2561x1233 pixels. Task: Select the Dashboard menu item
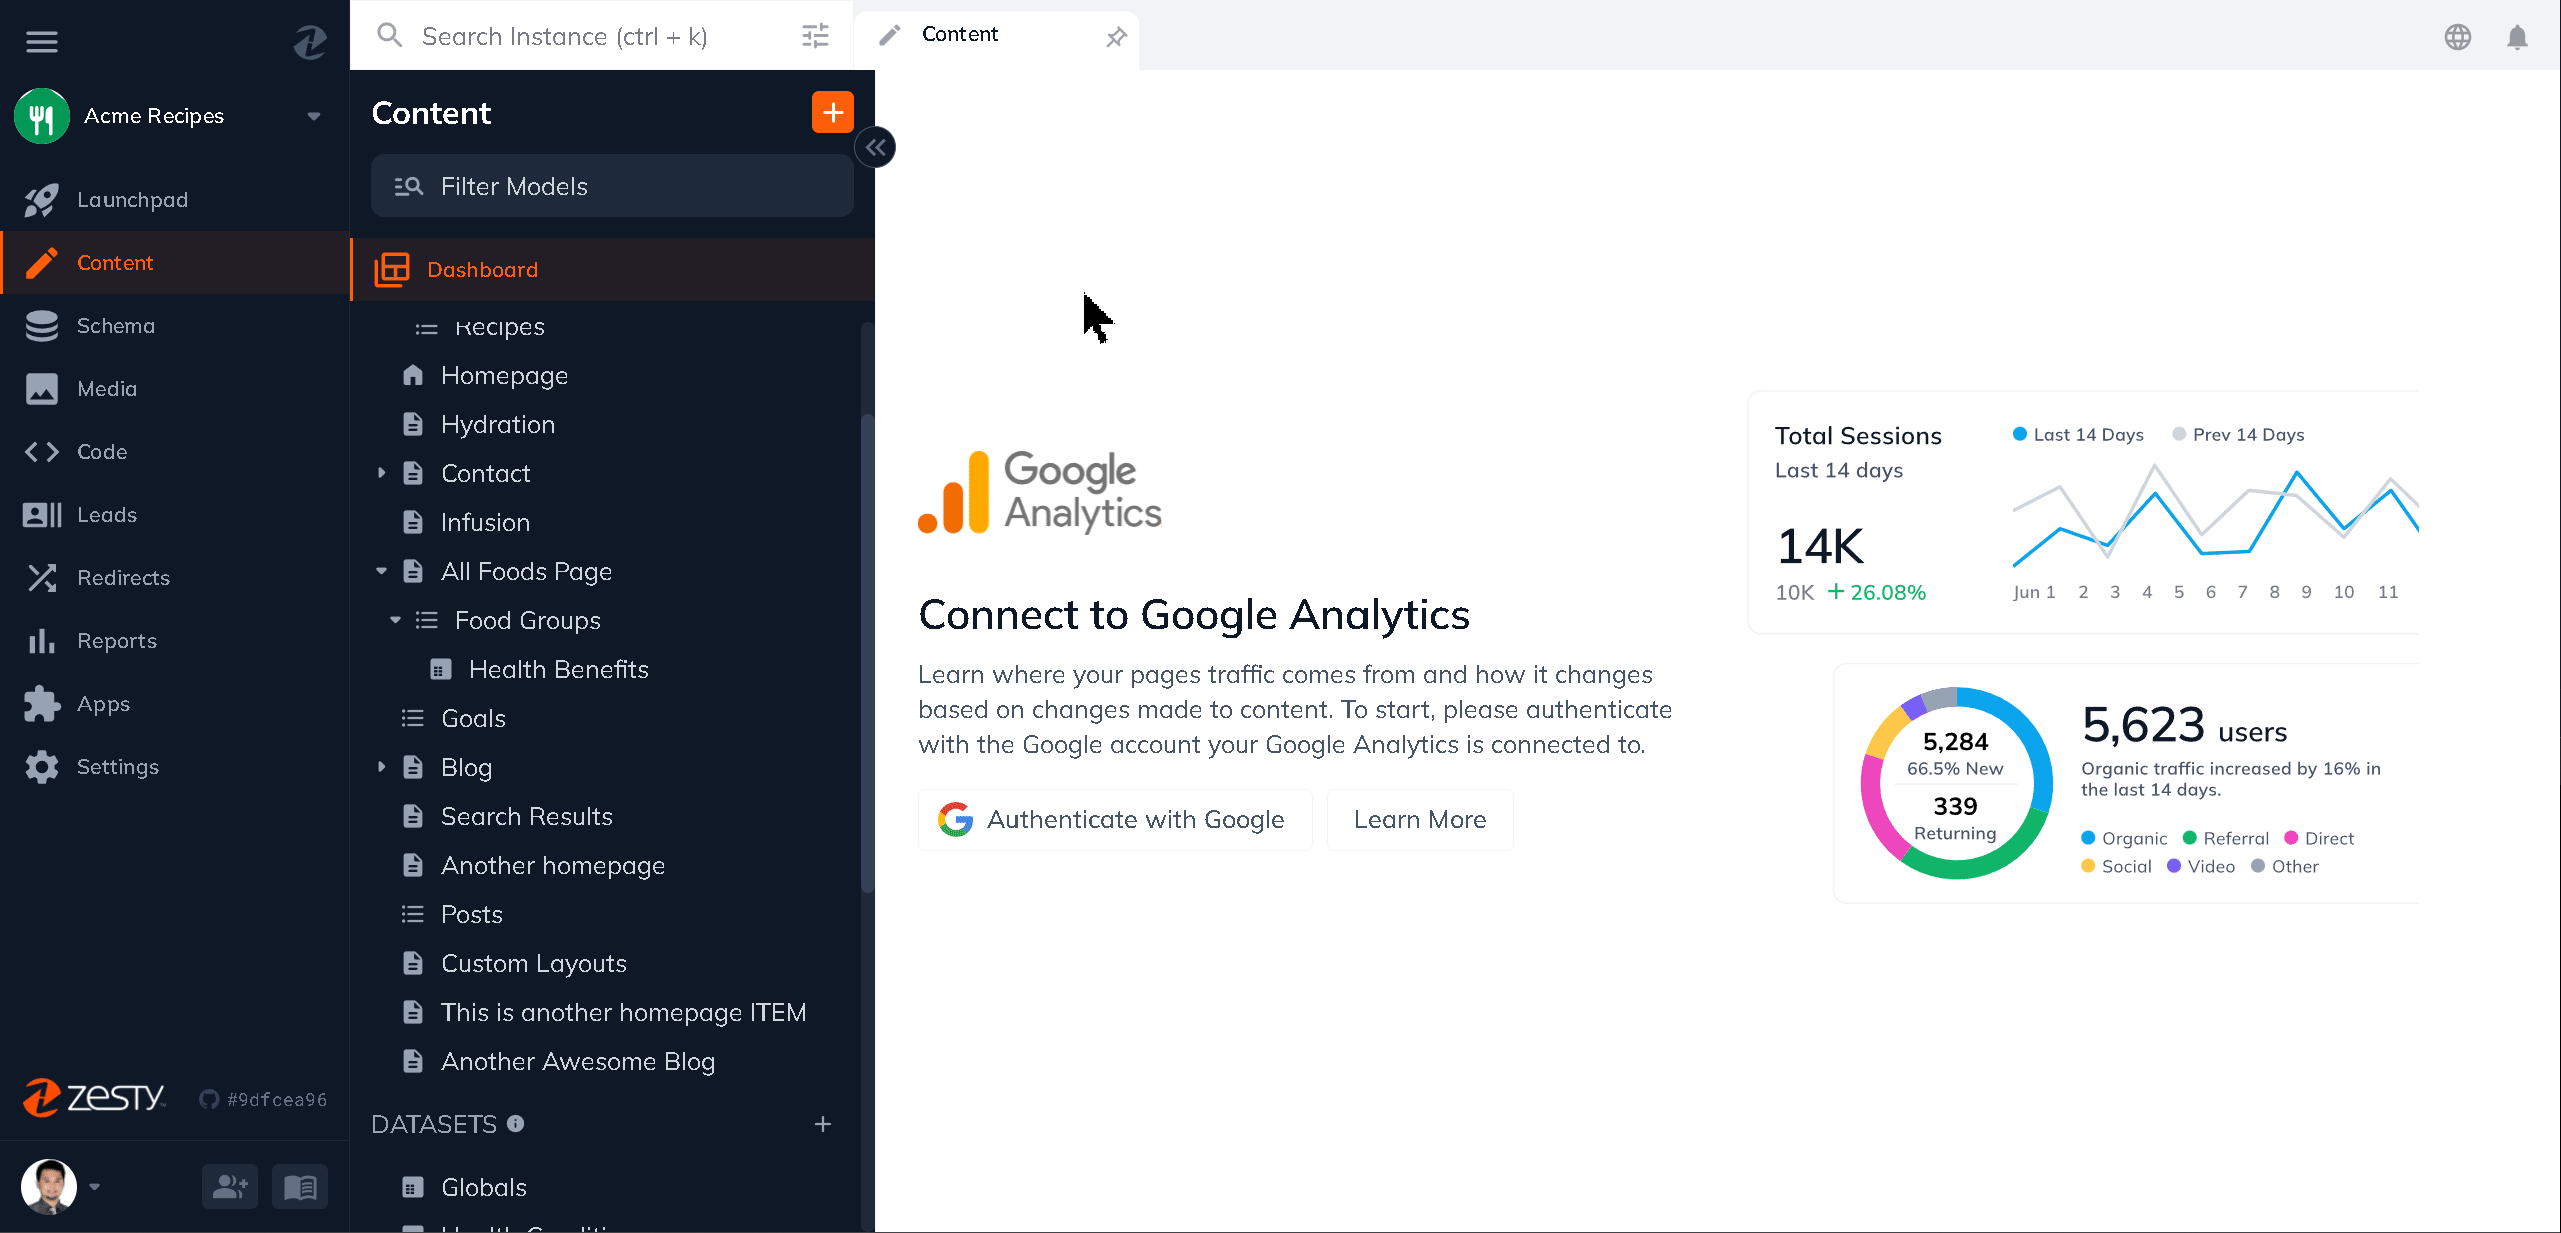[x=480, y=268]
